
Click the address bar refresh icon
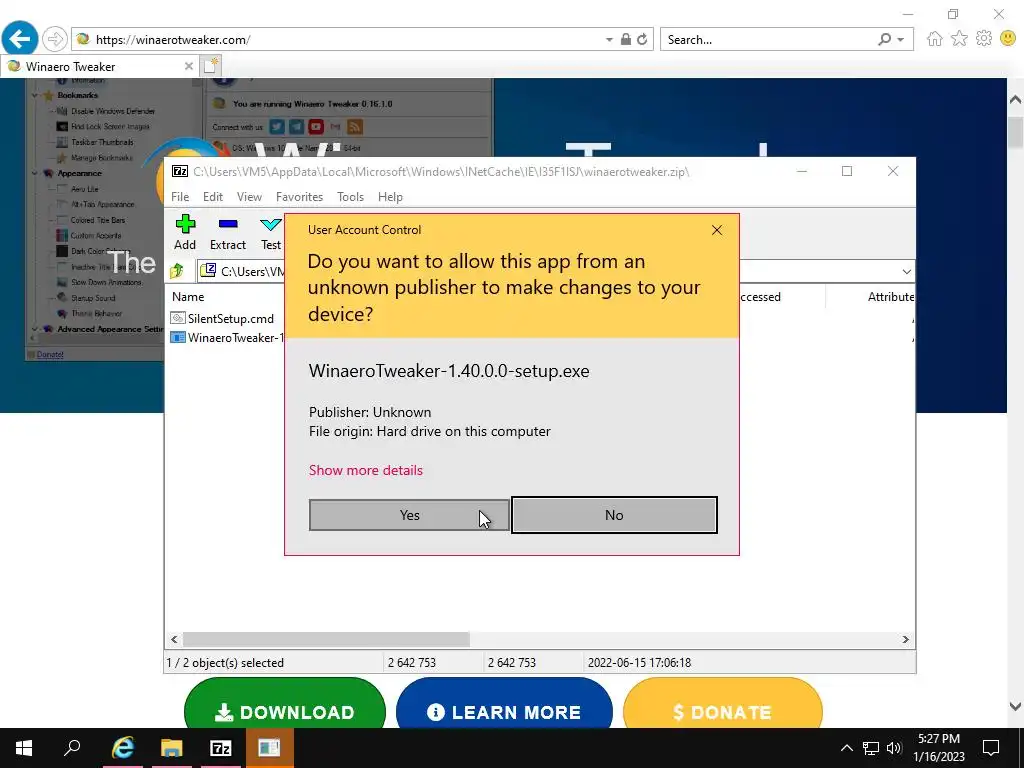pos(642,39)
